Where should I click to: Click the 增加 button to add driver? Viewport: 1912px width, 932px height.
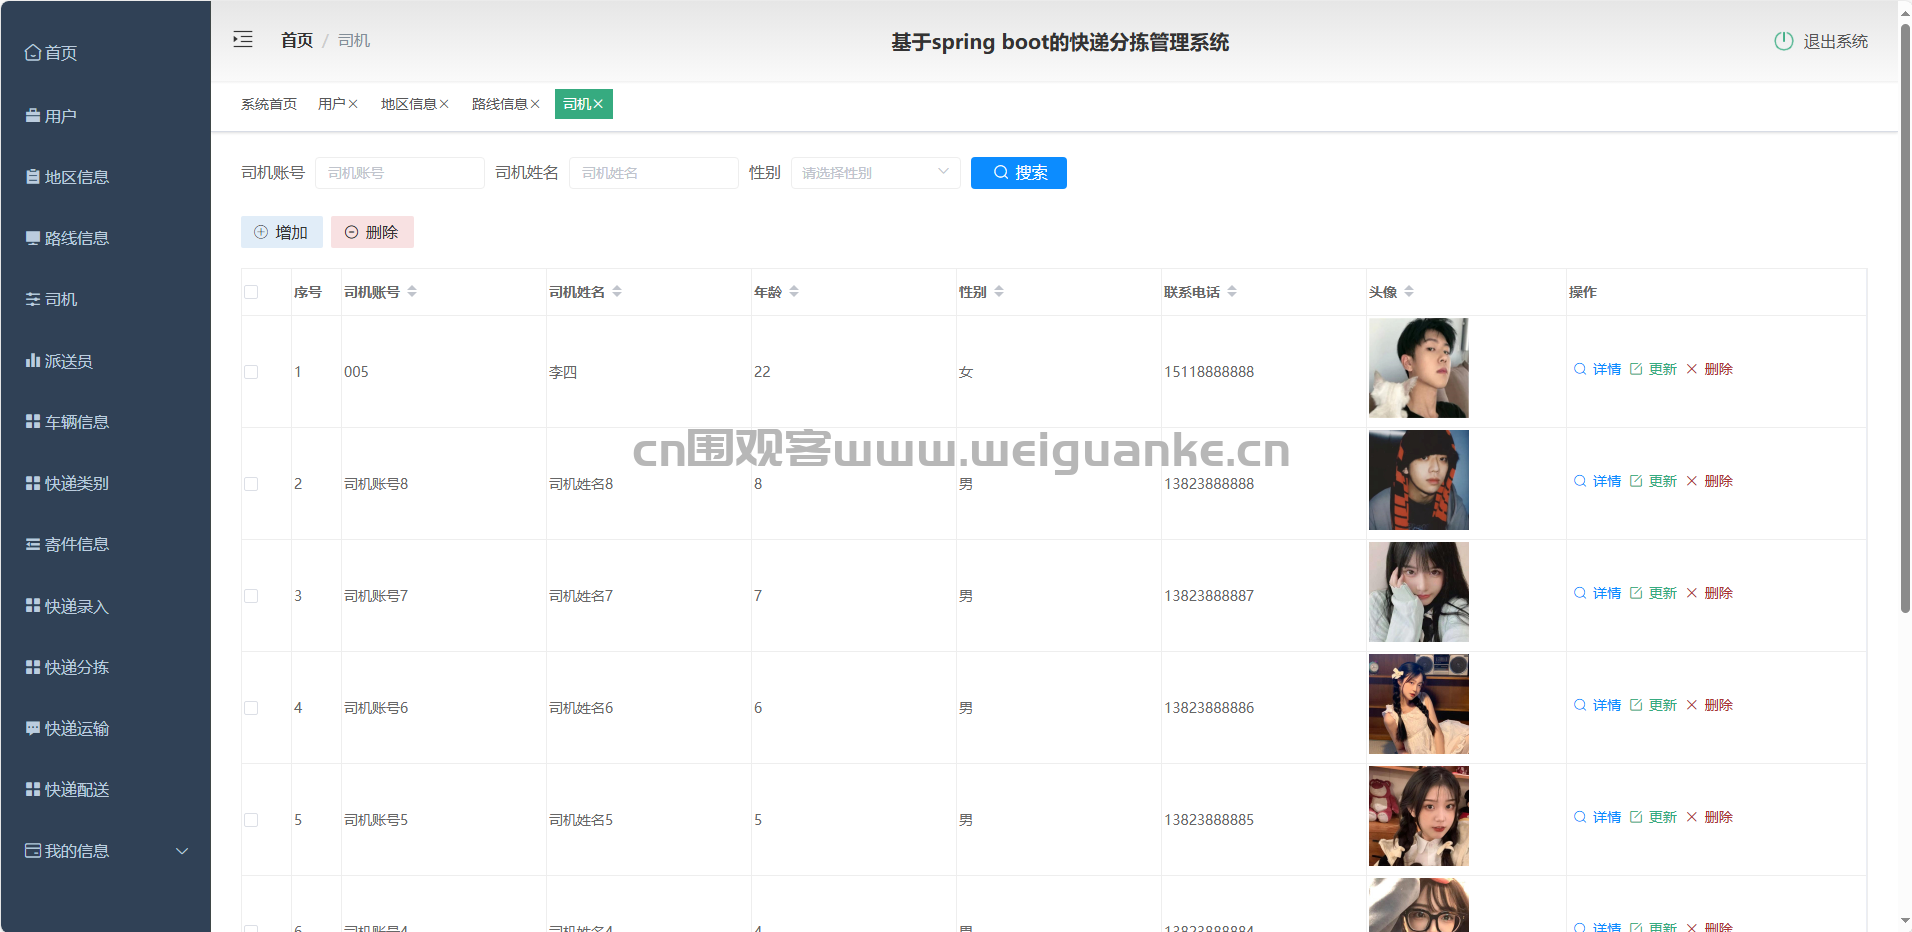click(281, 232)
